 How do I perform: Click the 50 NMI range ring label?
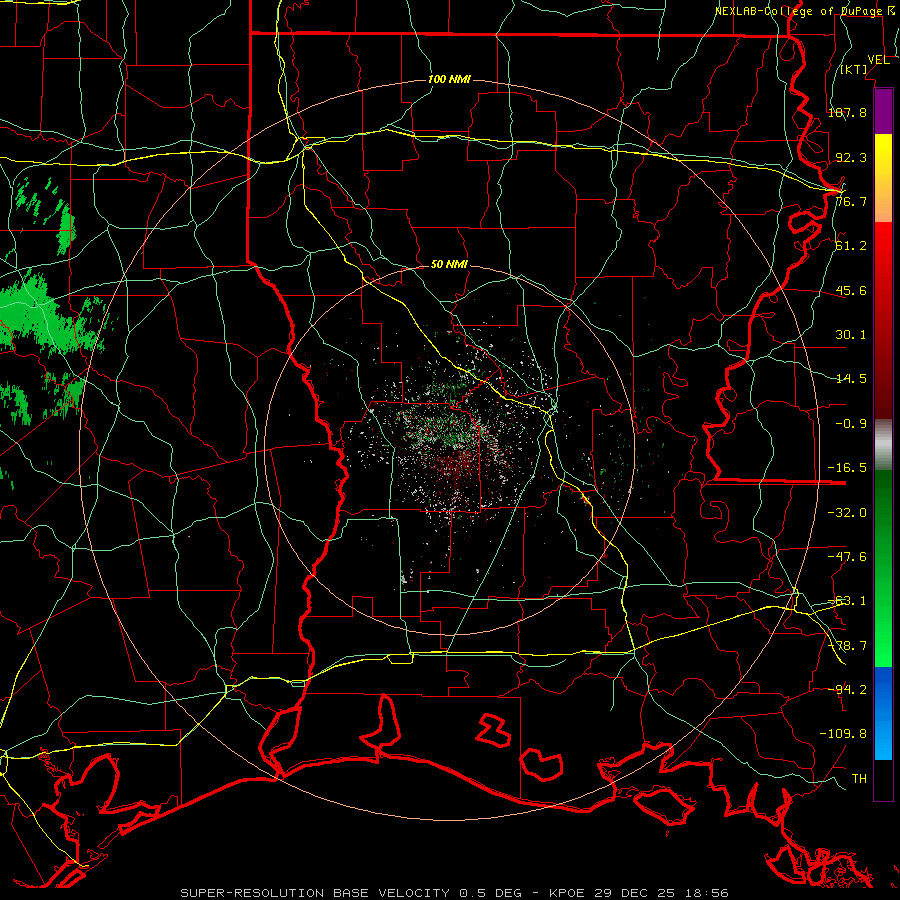(449, 265)
